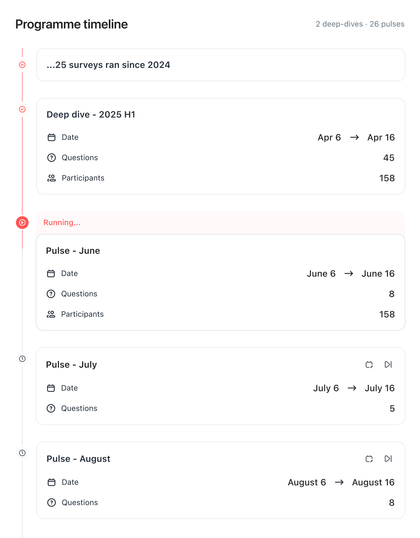
Task: Click the Participants icon in Deep dive card
Action: (x=51, y=178)
